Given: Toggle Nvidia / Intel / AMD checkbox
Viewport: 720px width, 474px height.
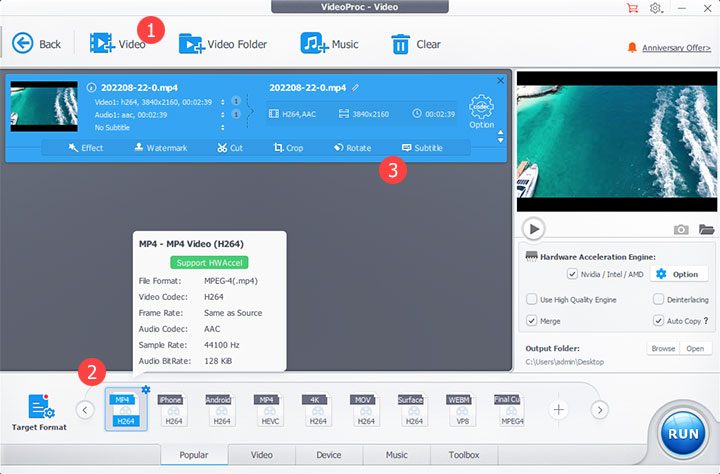Looking at the screenshot, I should [x=572, y=274].
